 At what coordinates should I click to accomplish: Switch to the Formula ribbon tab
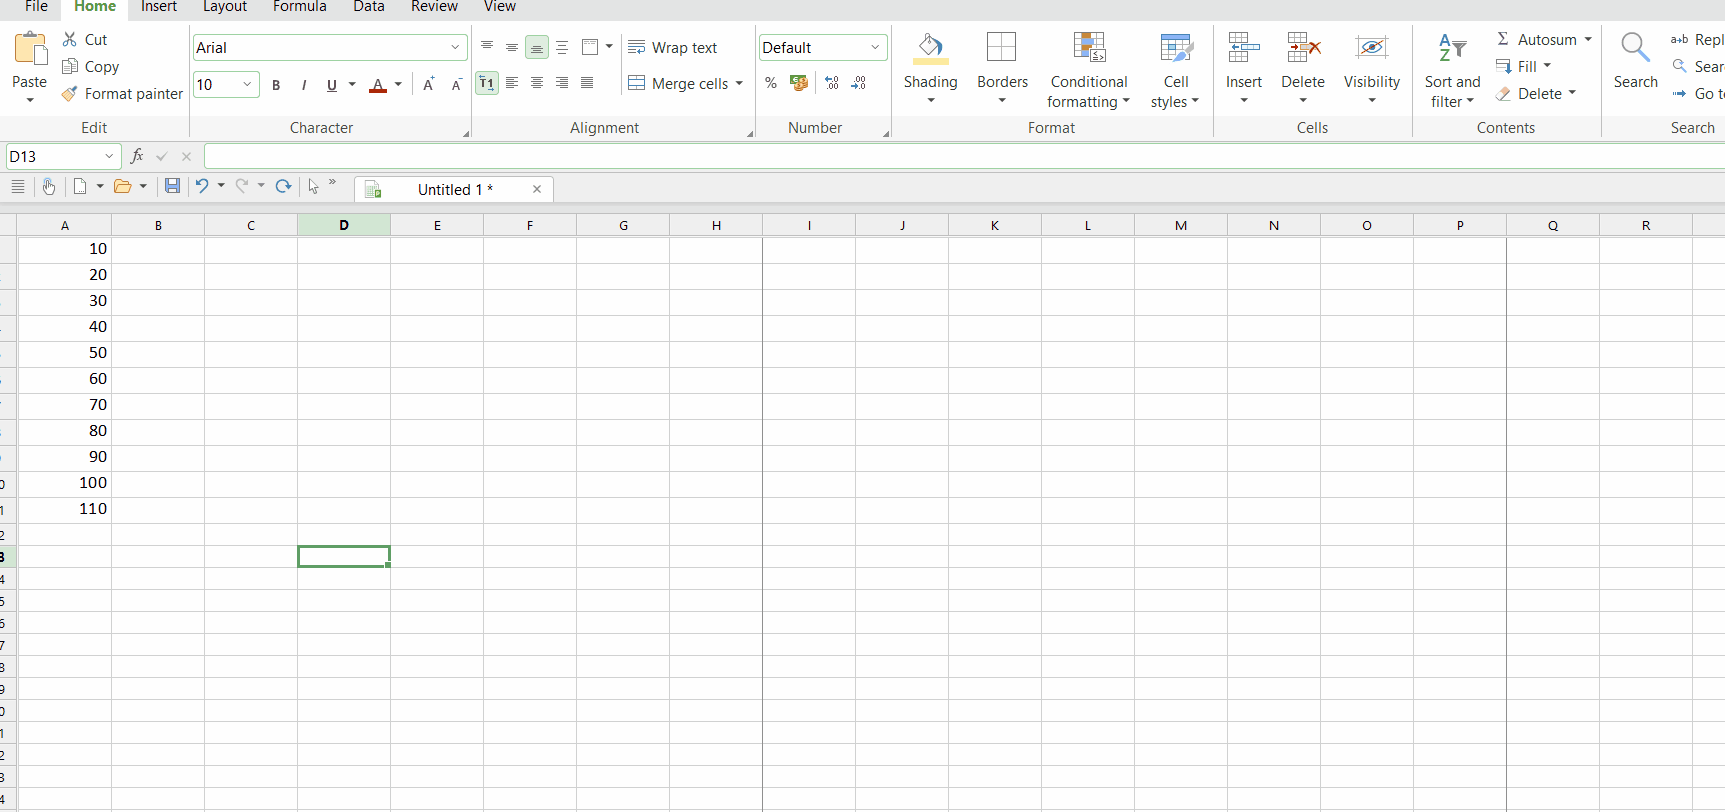[x=300, y=7]
